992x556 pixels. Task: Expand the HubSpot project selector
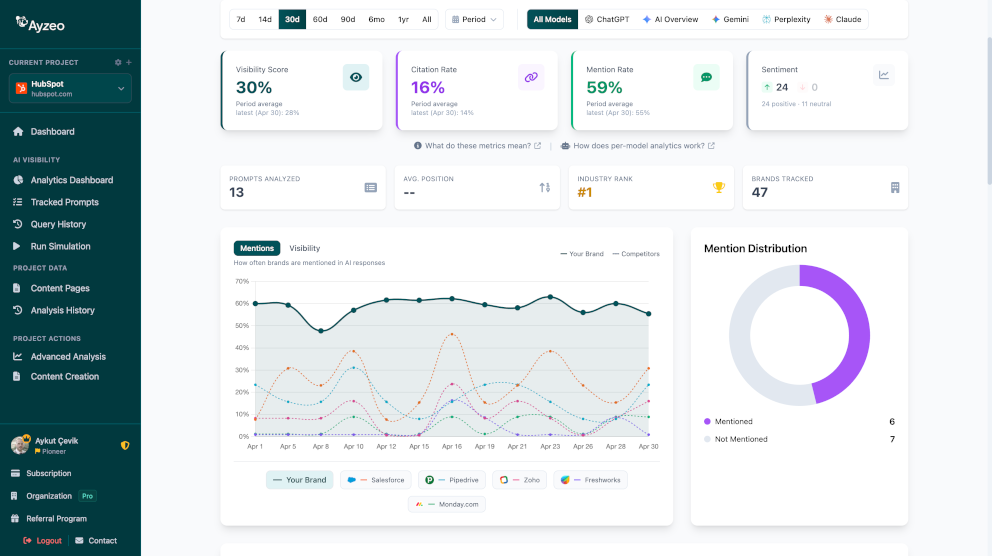tap(70, 89)
